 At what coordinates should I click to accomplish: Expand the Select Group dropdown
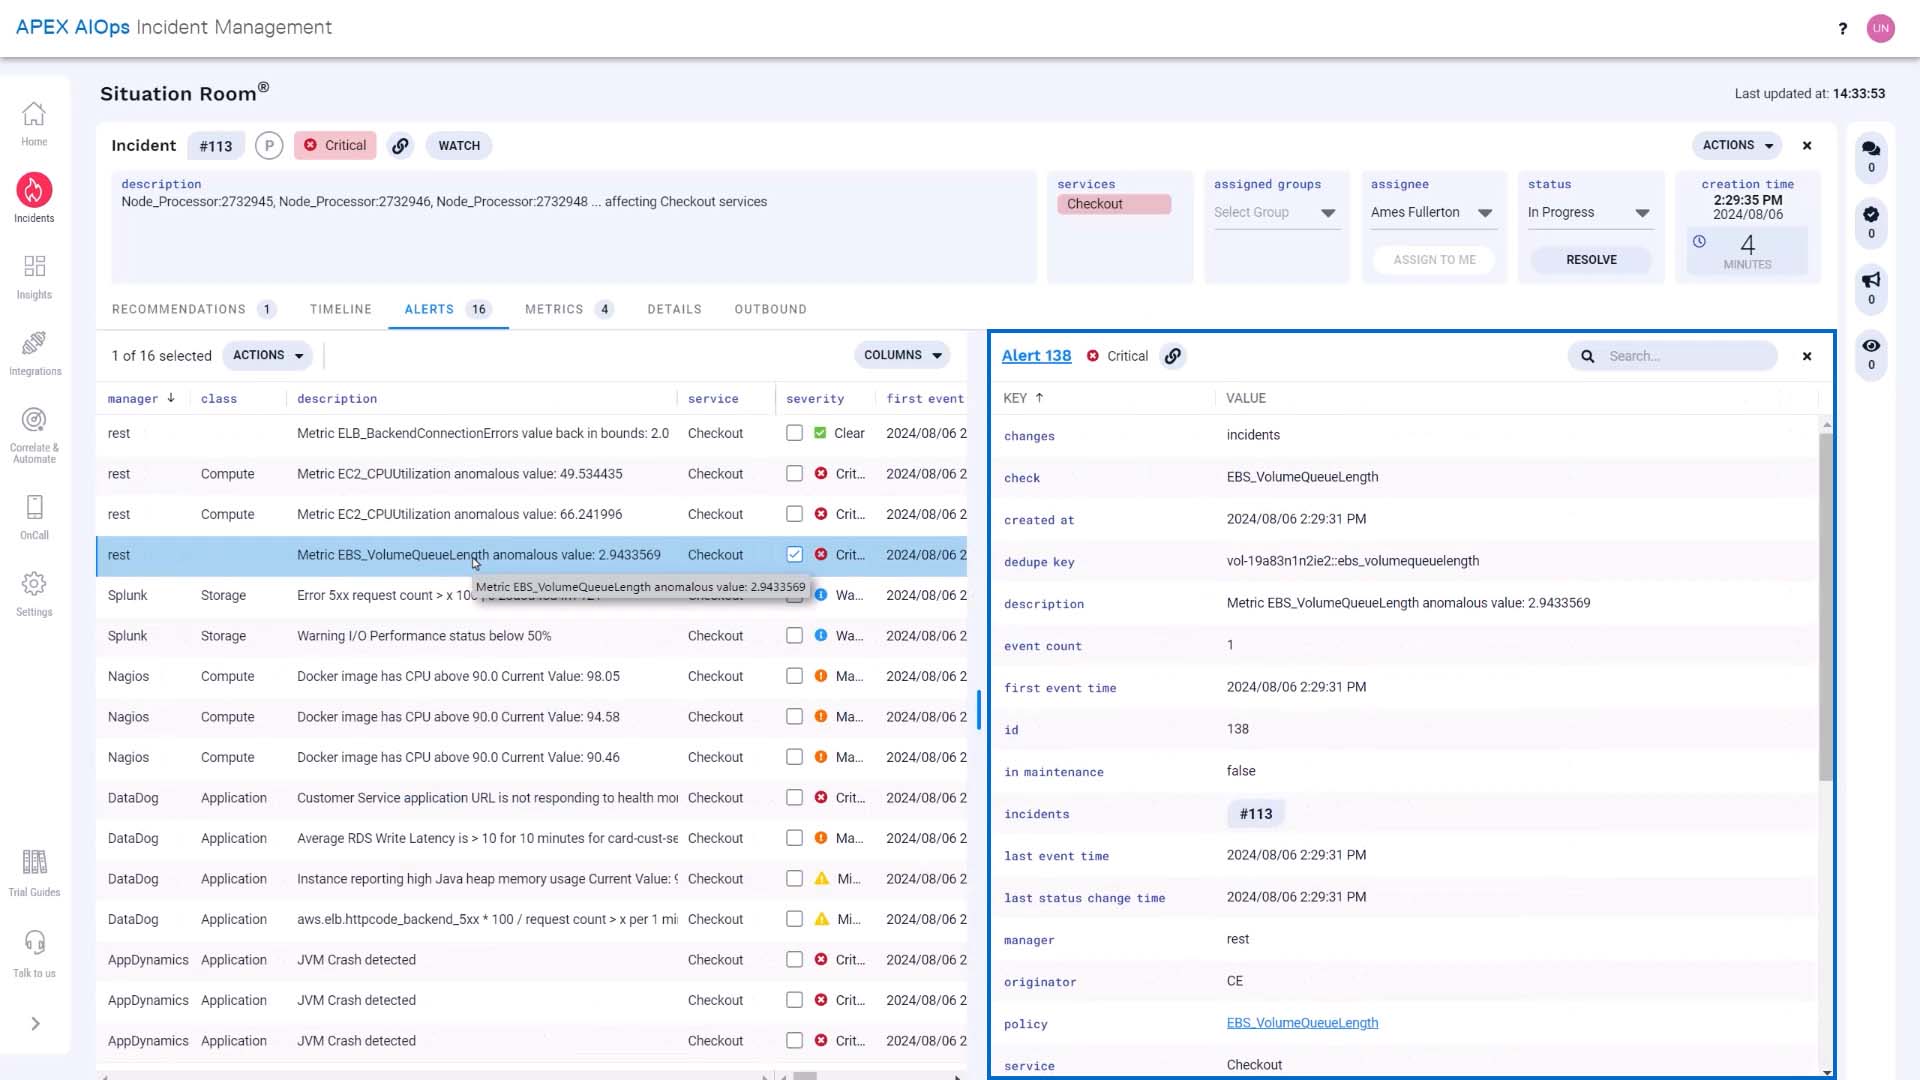click(1275, 213)
